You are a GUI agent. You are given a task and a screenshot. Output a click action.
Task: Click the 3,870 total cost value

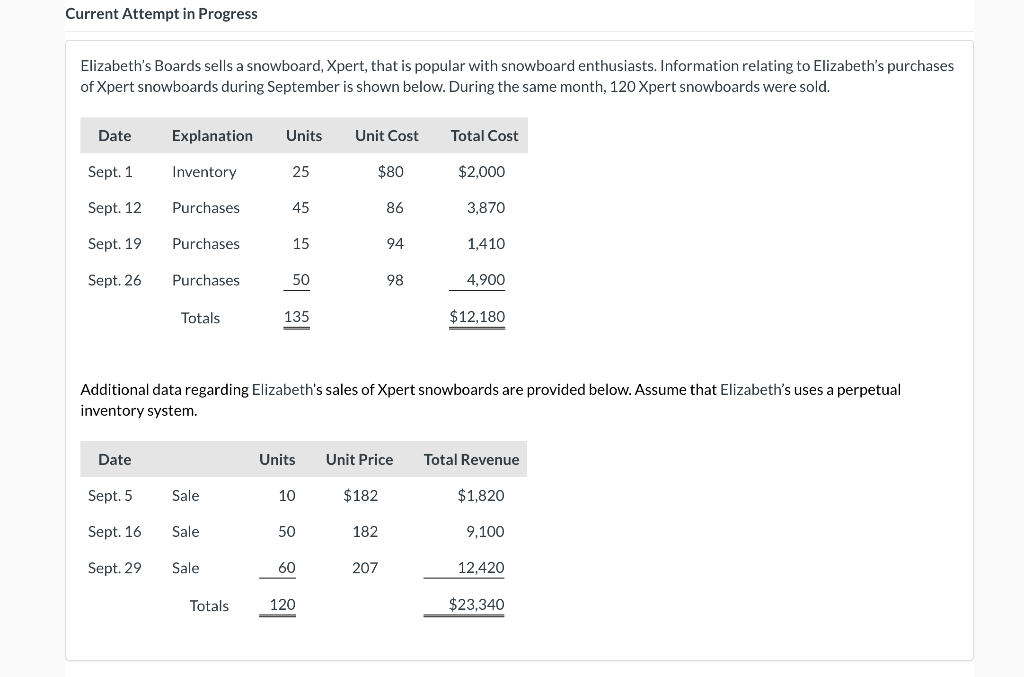[x=486, y=208]
